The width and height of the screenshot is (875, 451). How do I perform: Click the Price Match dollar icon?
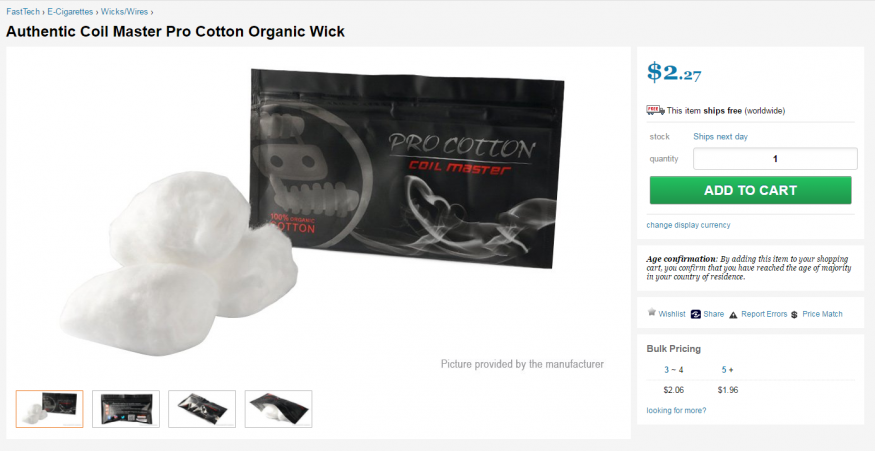(x=794, y=315)
